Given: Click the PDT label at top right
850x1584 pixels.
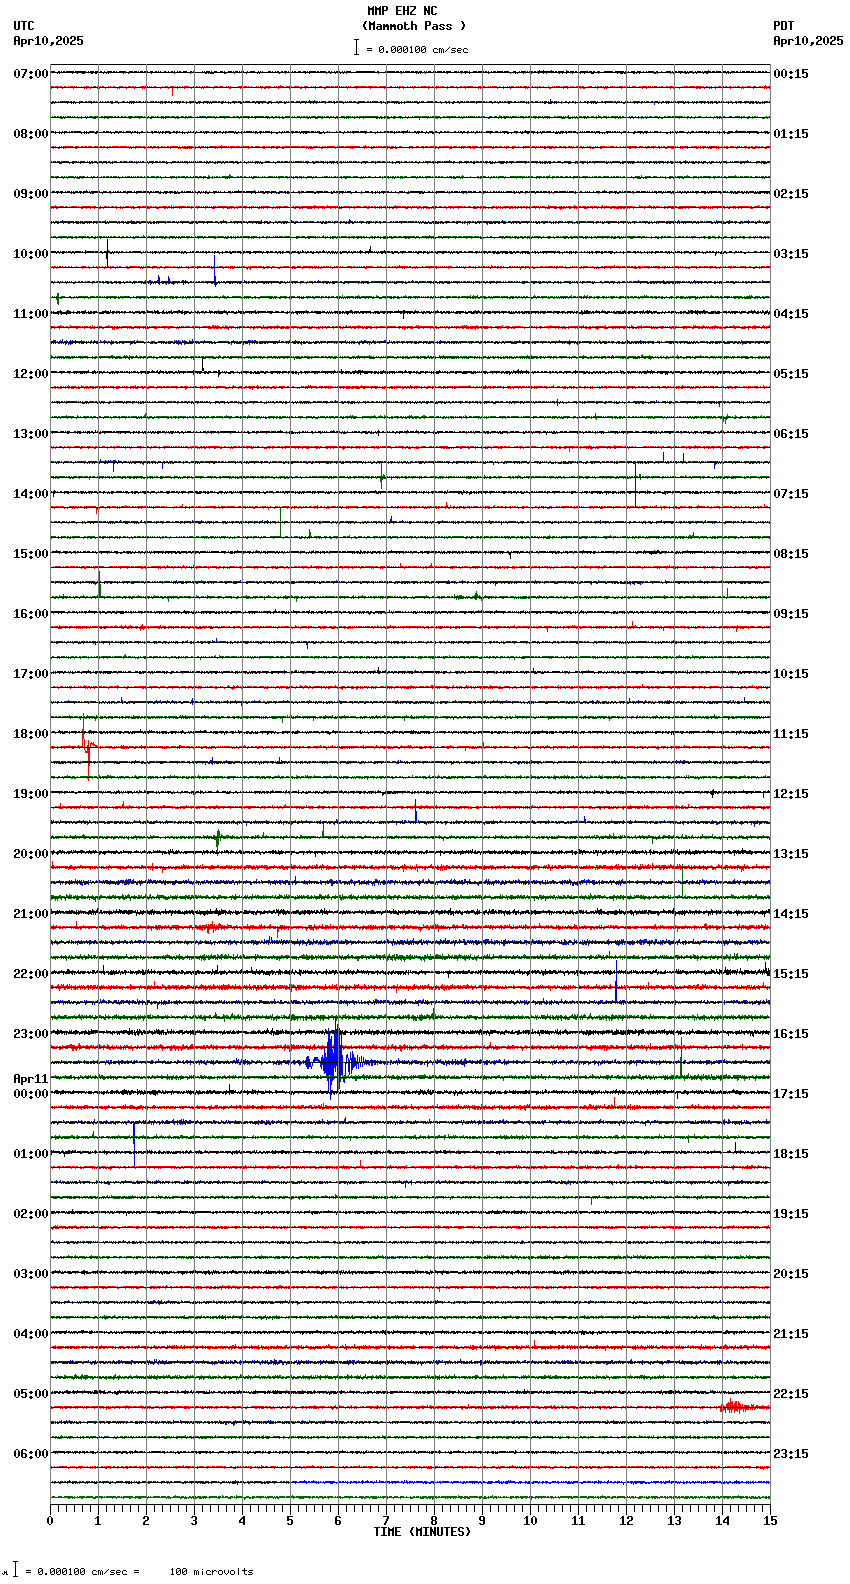Looking at the screenshot, I should pos(783,26).
